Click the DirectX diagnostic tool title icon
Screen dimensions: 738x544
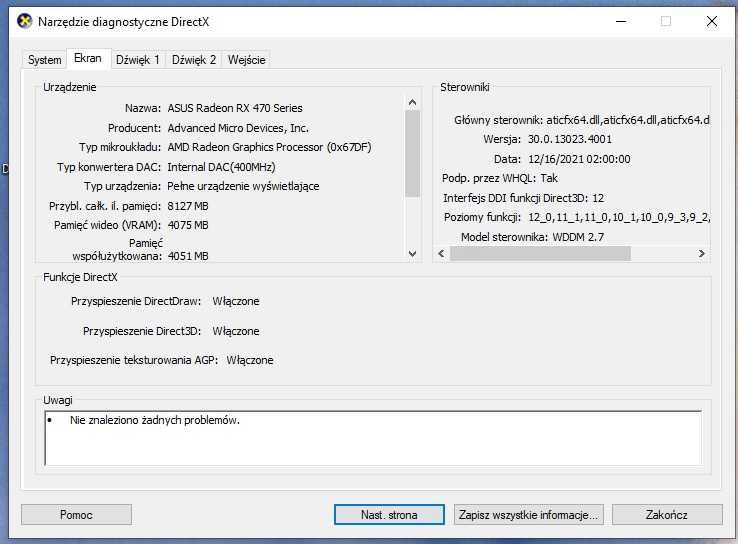24,21
